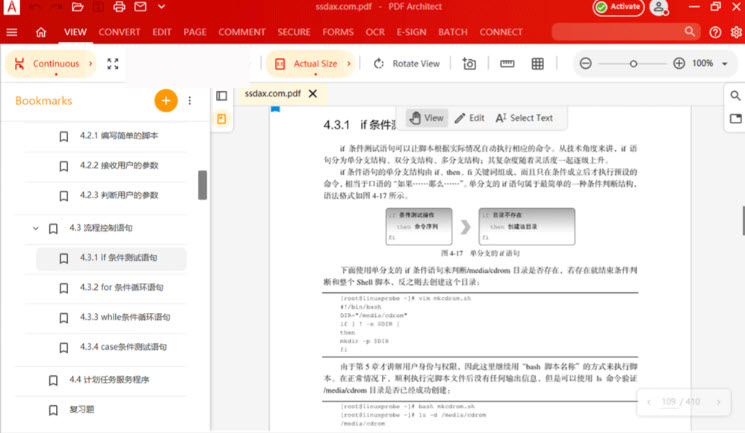Image resolution: width=745 pixels, height=433 pixels.
Task: Switch to Edit mode
Action: click(x=469, y=118)
